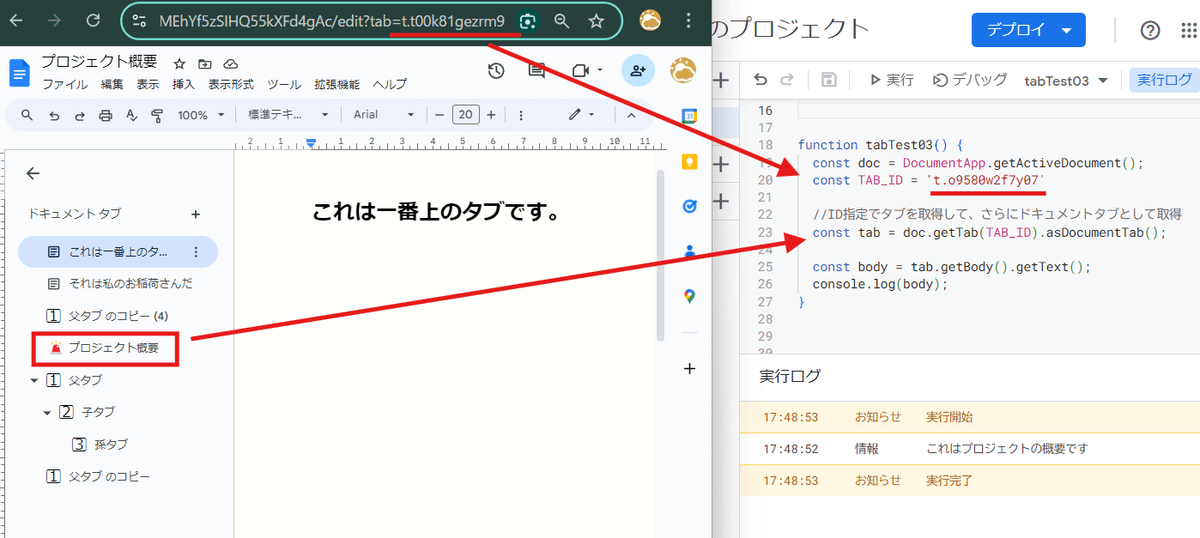Viewport: 1200px width, 538px height.
Task: Open Contacts side panel icon
Action: (689, 251)
